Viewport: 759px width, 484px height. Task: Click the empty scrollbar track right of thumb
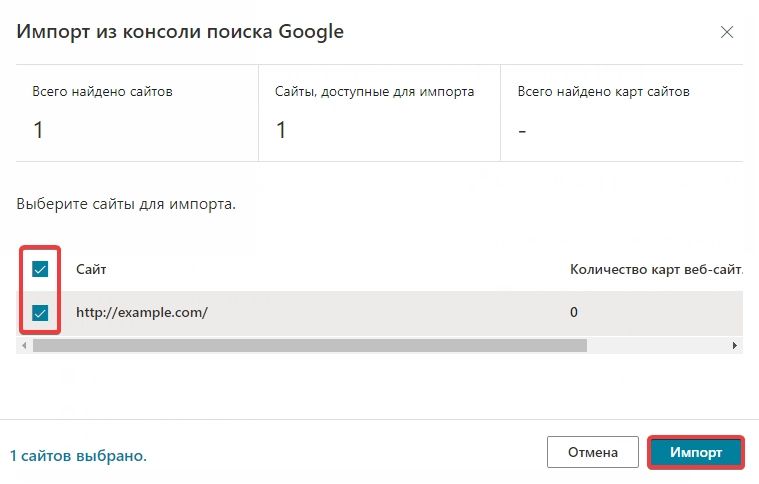657,346
